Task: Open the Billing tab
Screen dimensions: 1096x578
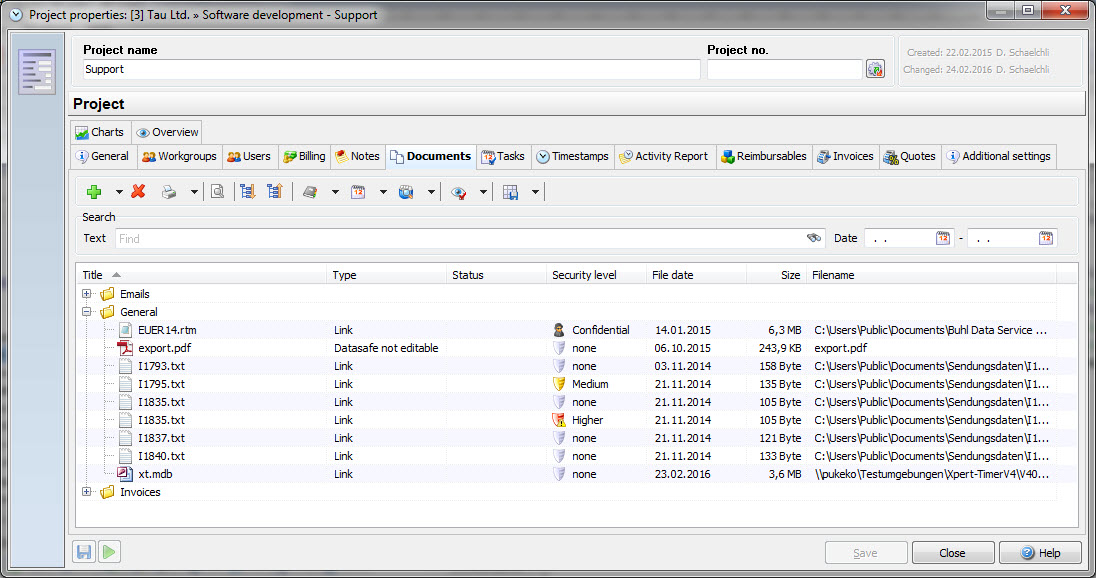Action: [304, 157]
